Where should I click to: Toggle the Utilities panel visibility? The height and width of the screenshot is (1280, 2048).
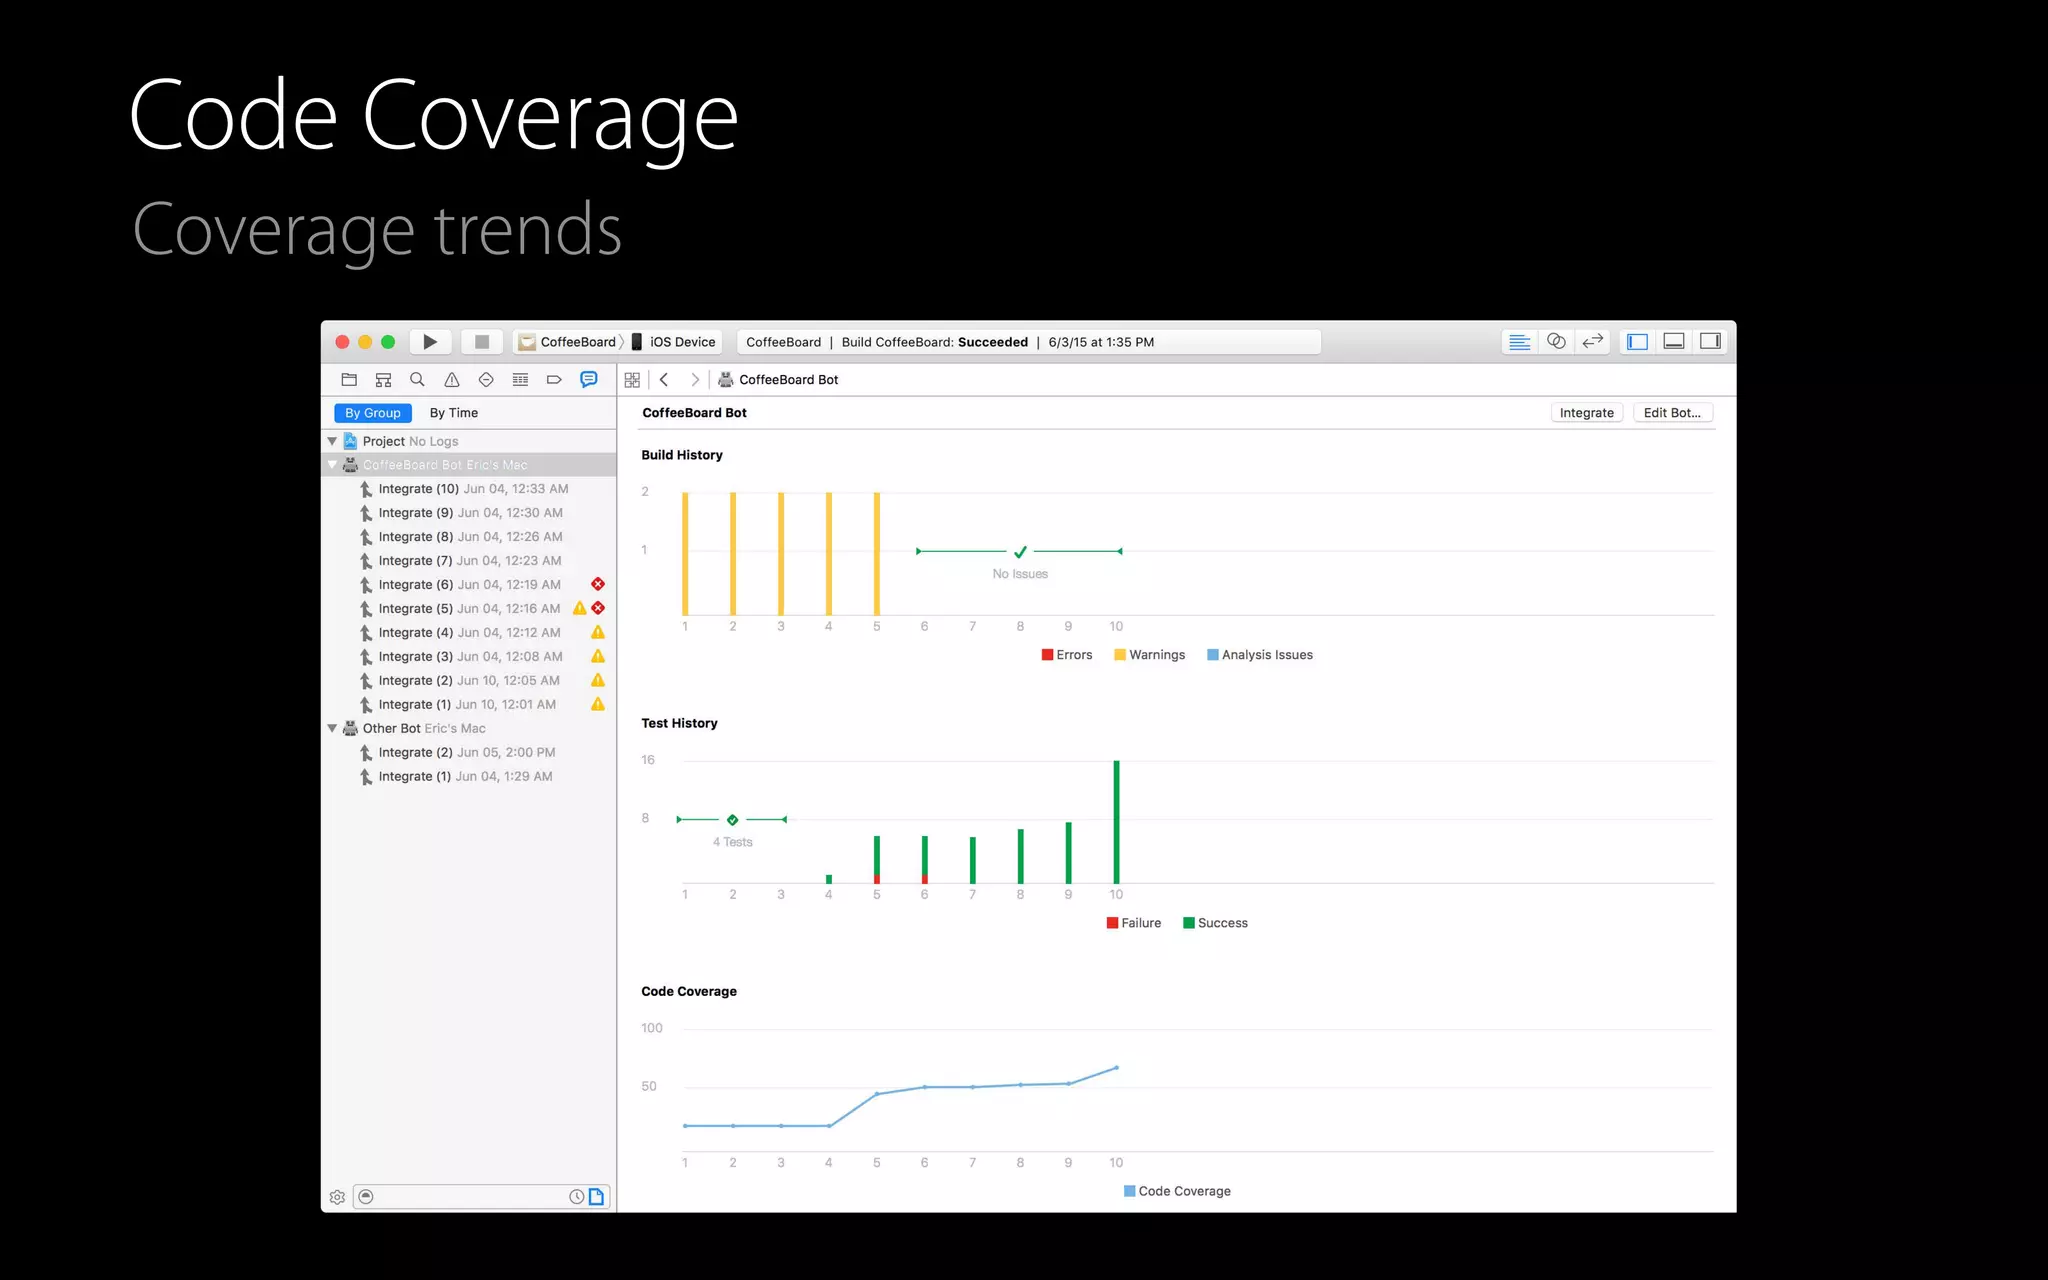(1710, 342)
